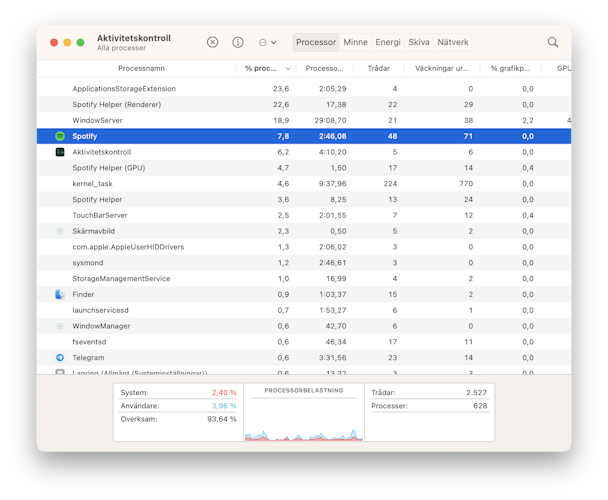
Task: Toggle sort on the % proc... column header
Action: pyautogui.click(x=267, y=68)
